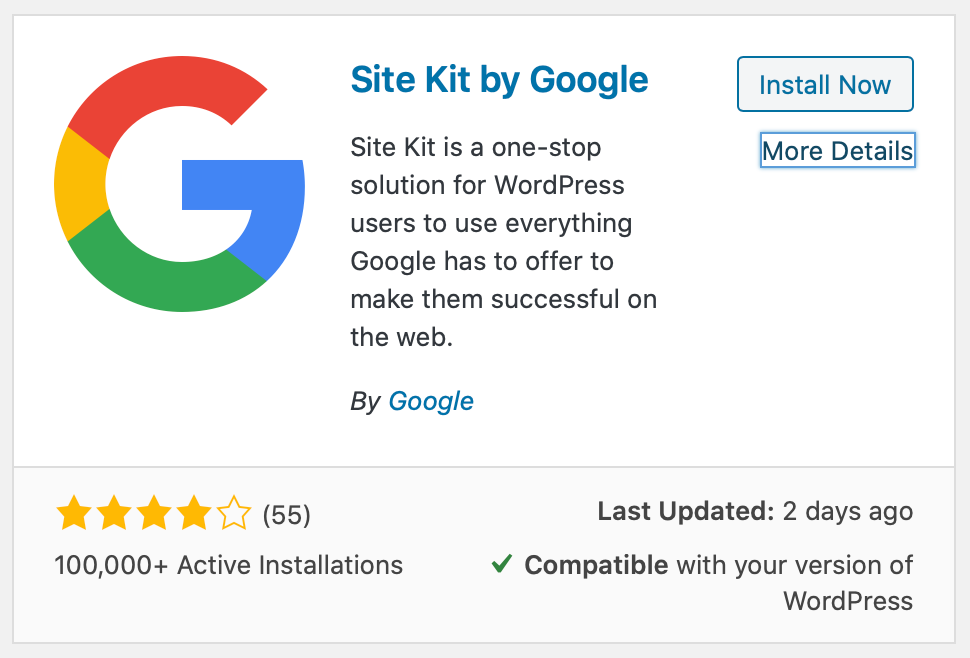Screen dimensions: 970x658
Task: Click the green compatibility checkmark icon
Action: pos(502,563)
